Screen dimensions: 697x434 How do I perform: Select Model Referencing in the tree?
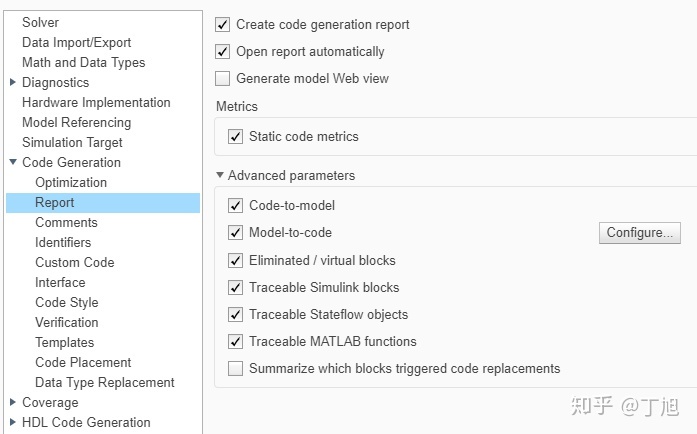coord(76,122)
